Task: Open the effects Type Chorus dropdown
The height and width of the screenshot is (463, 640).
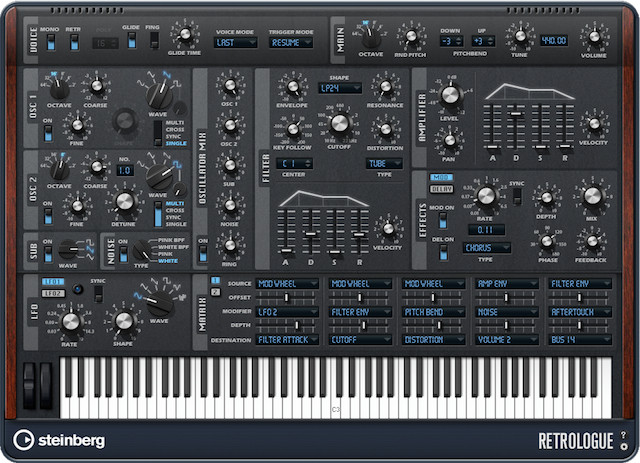Action: [x=487, y=248]
